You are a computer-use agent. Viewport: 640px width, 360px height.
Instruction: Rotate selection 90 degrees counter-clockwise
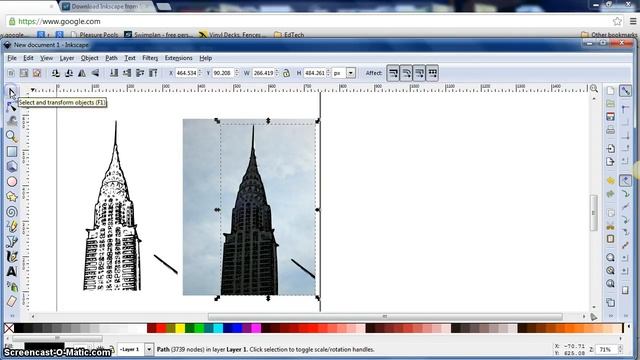[56, 73]
